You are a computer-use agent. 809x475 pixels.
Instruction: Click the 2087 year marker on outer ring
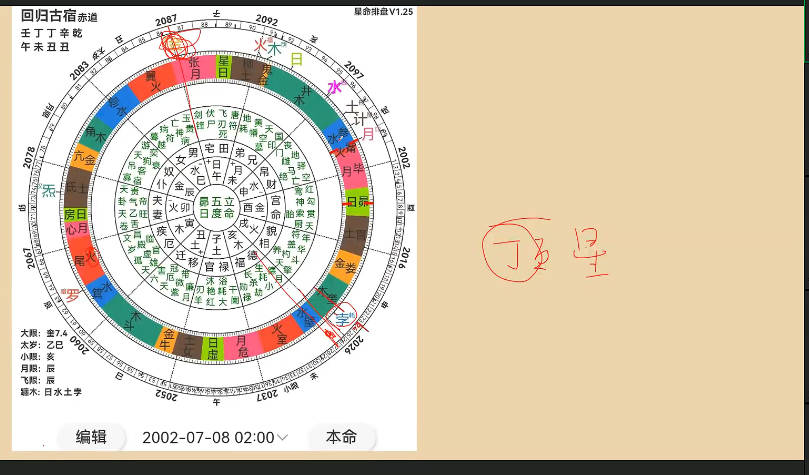(167, 21)
